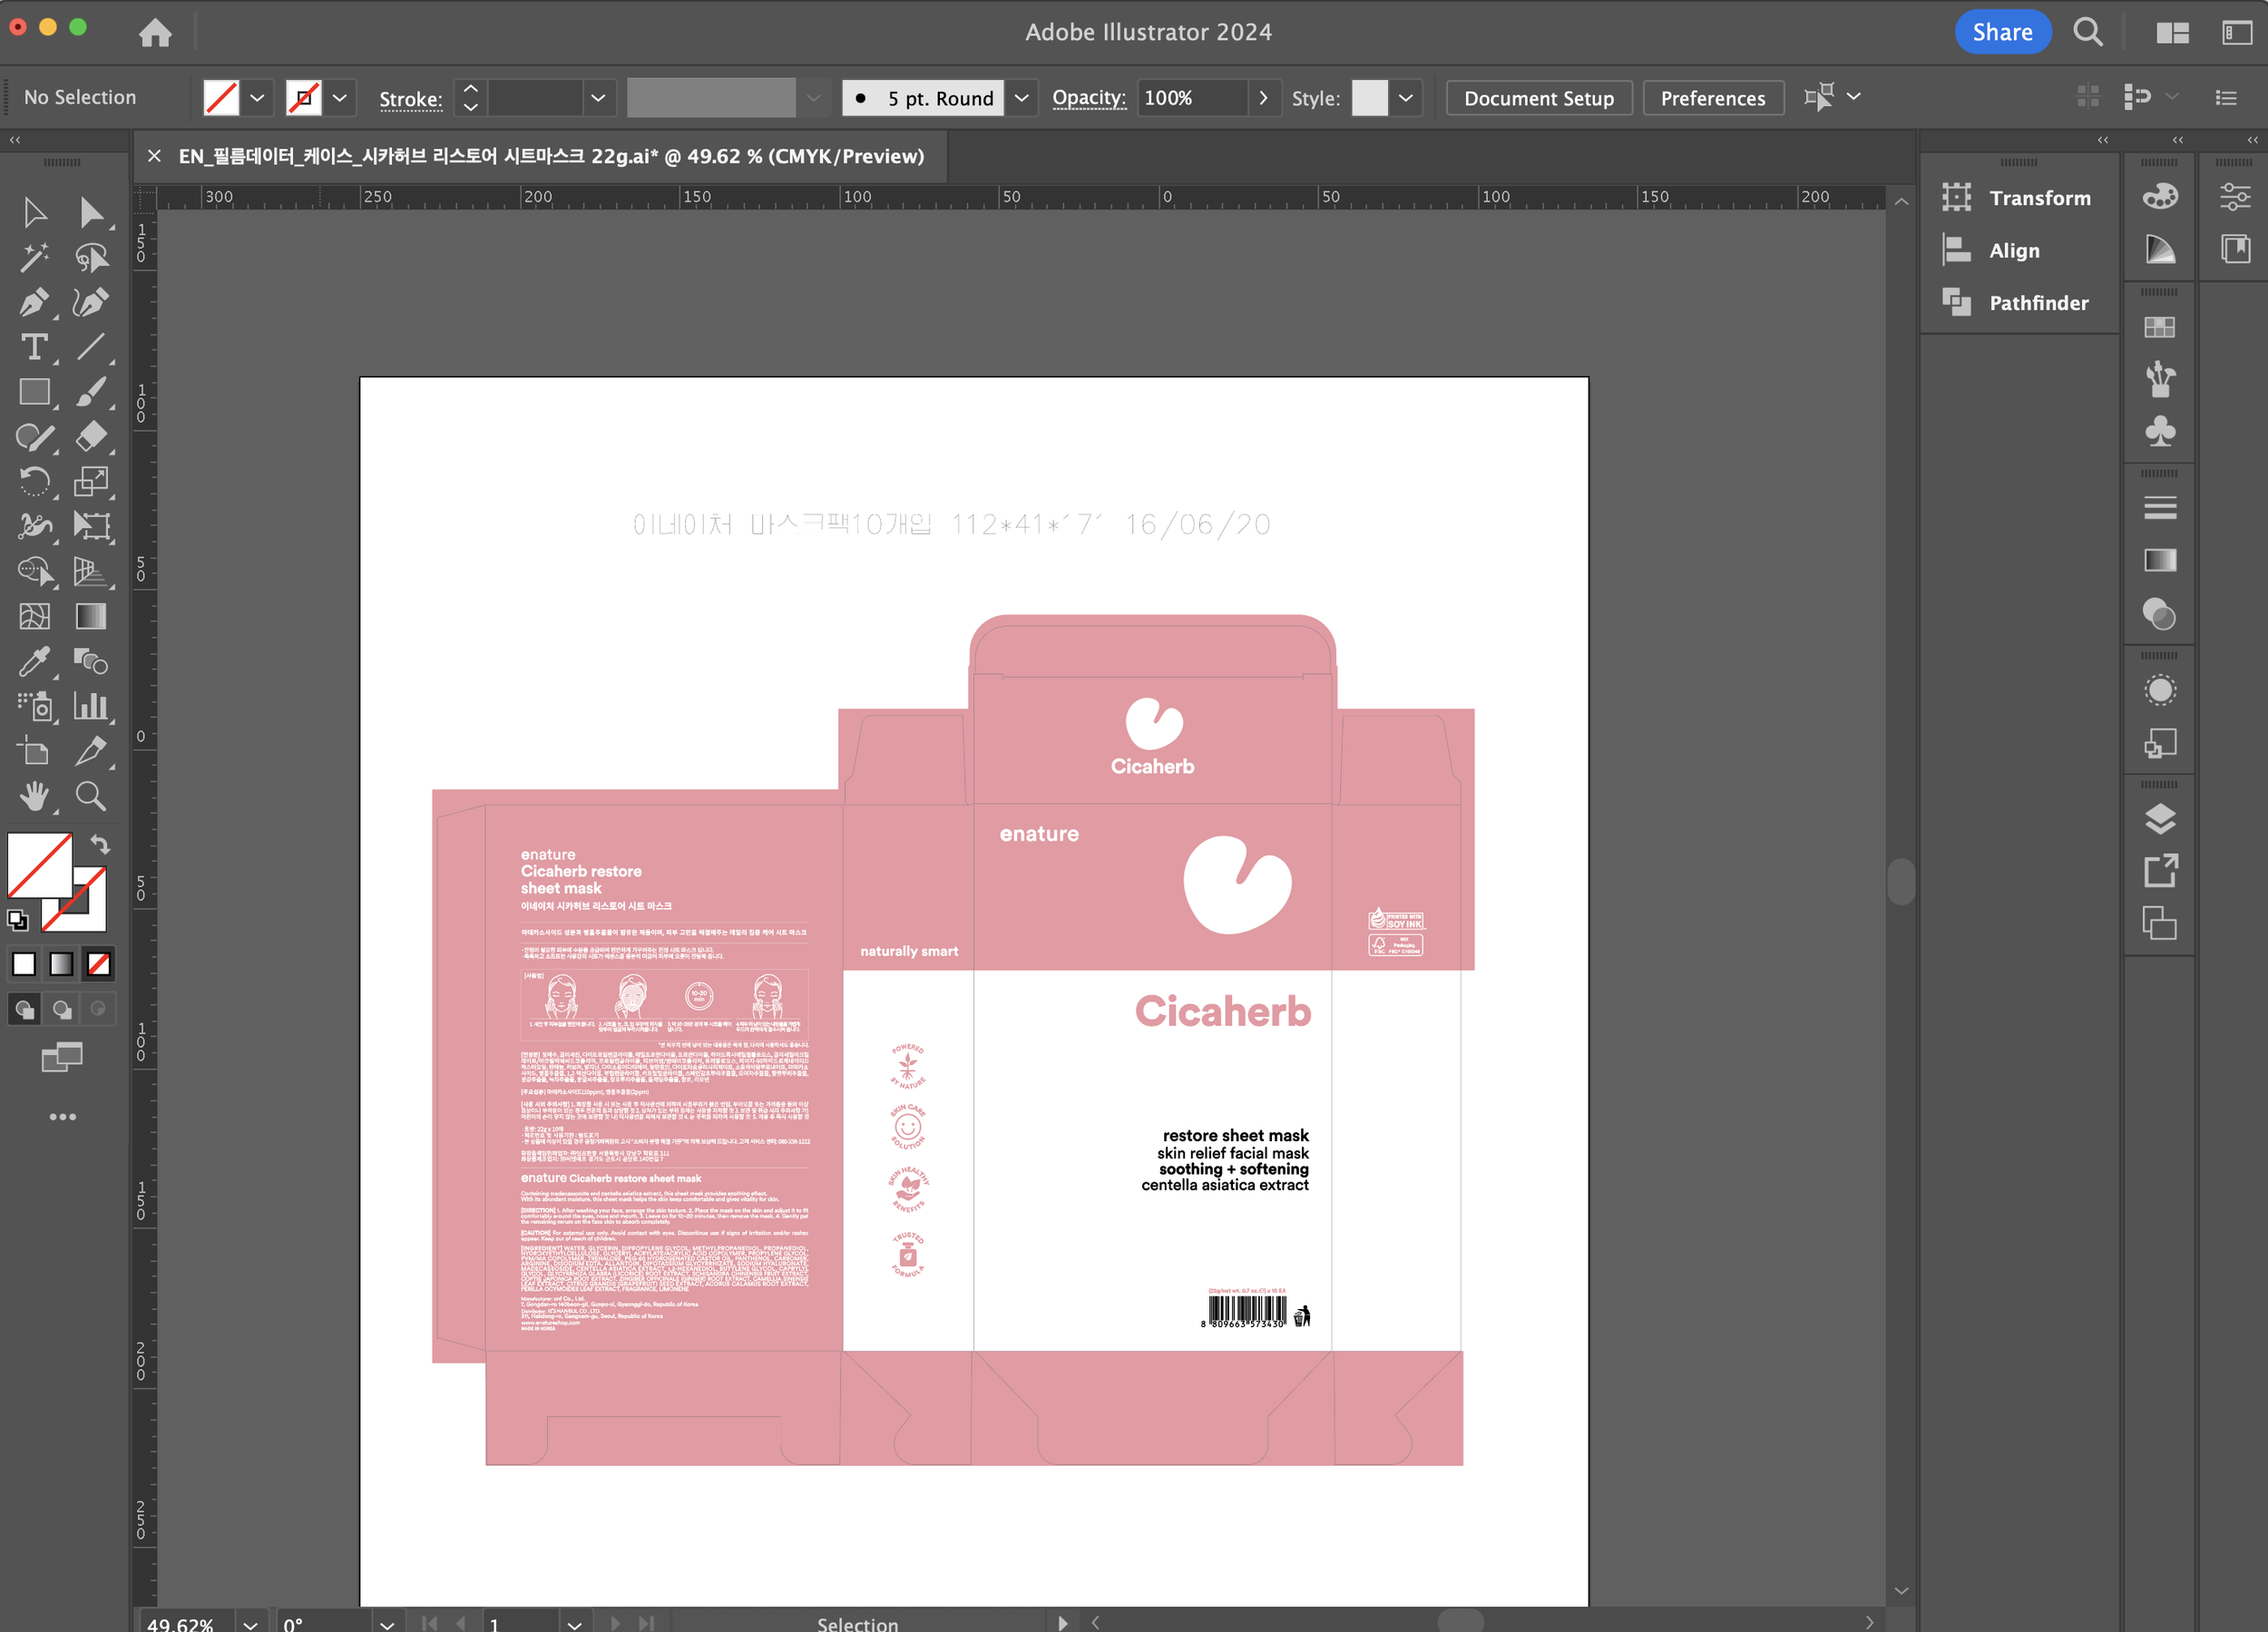2268x1632 pixels.
Task: Reset to default fill and stroke
Action: point(17,920)
